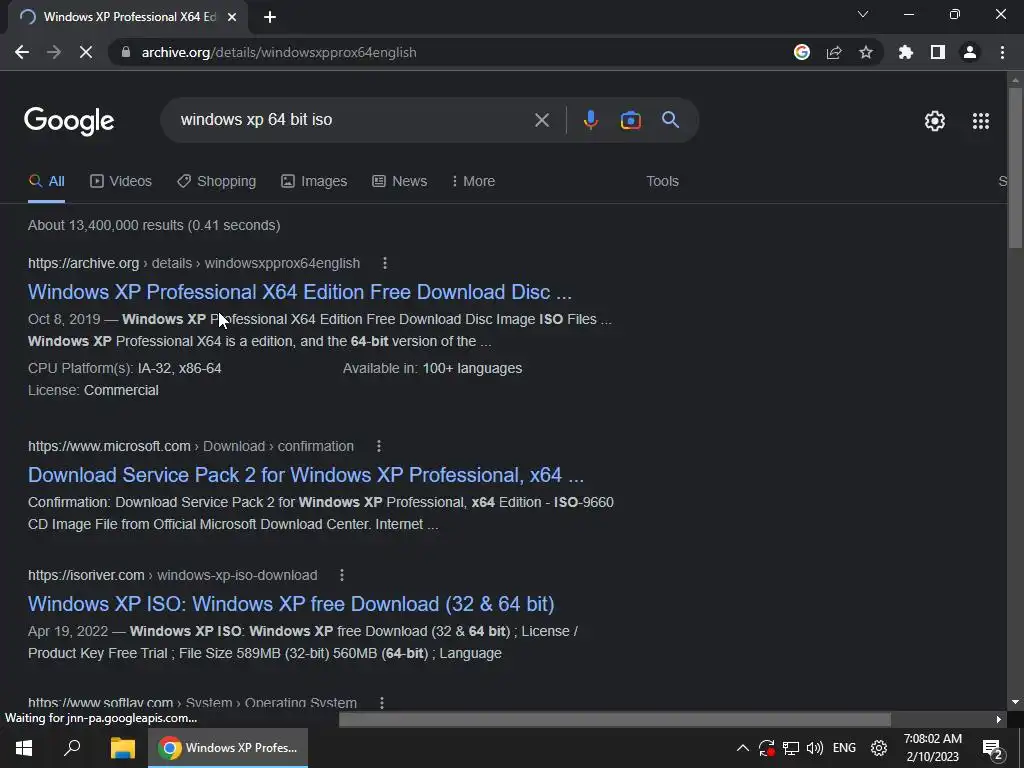The height and width of the screenshot is (768, 1024).
Task: Click the scroll down arrow
Action: pyautogui.click(x=1014, y=702)
